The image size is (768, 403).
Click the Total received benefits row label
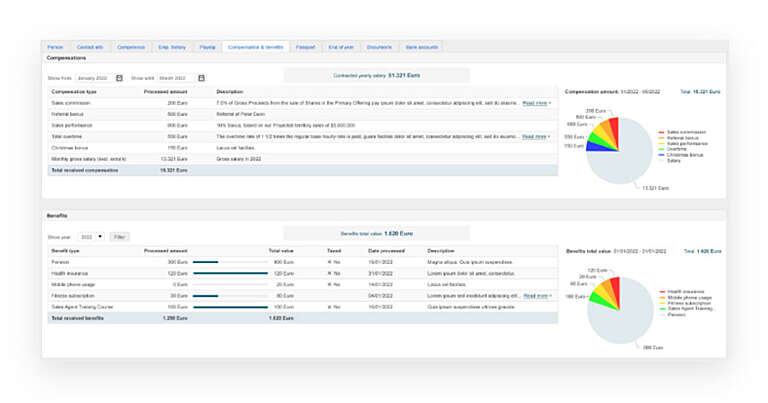77,318
